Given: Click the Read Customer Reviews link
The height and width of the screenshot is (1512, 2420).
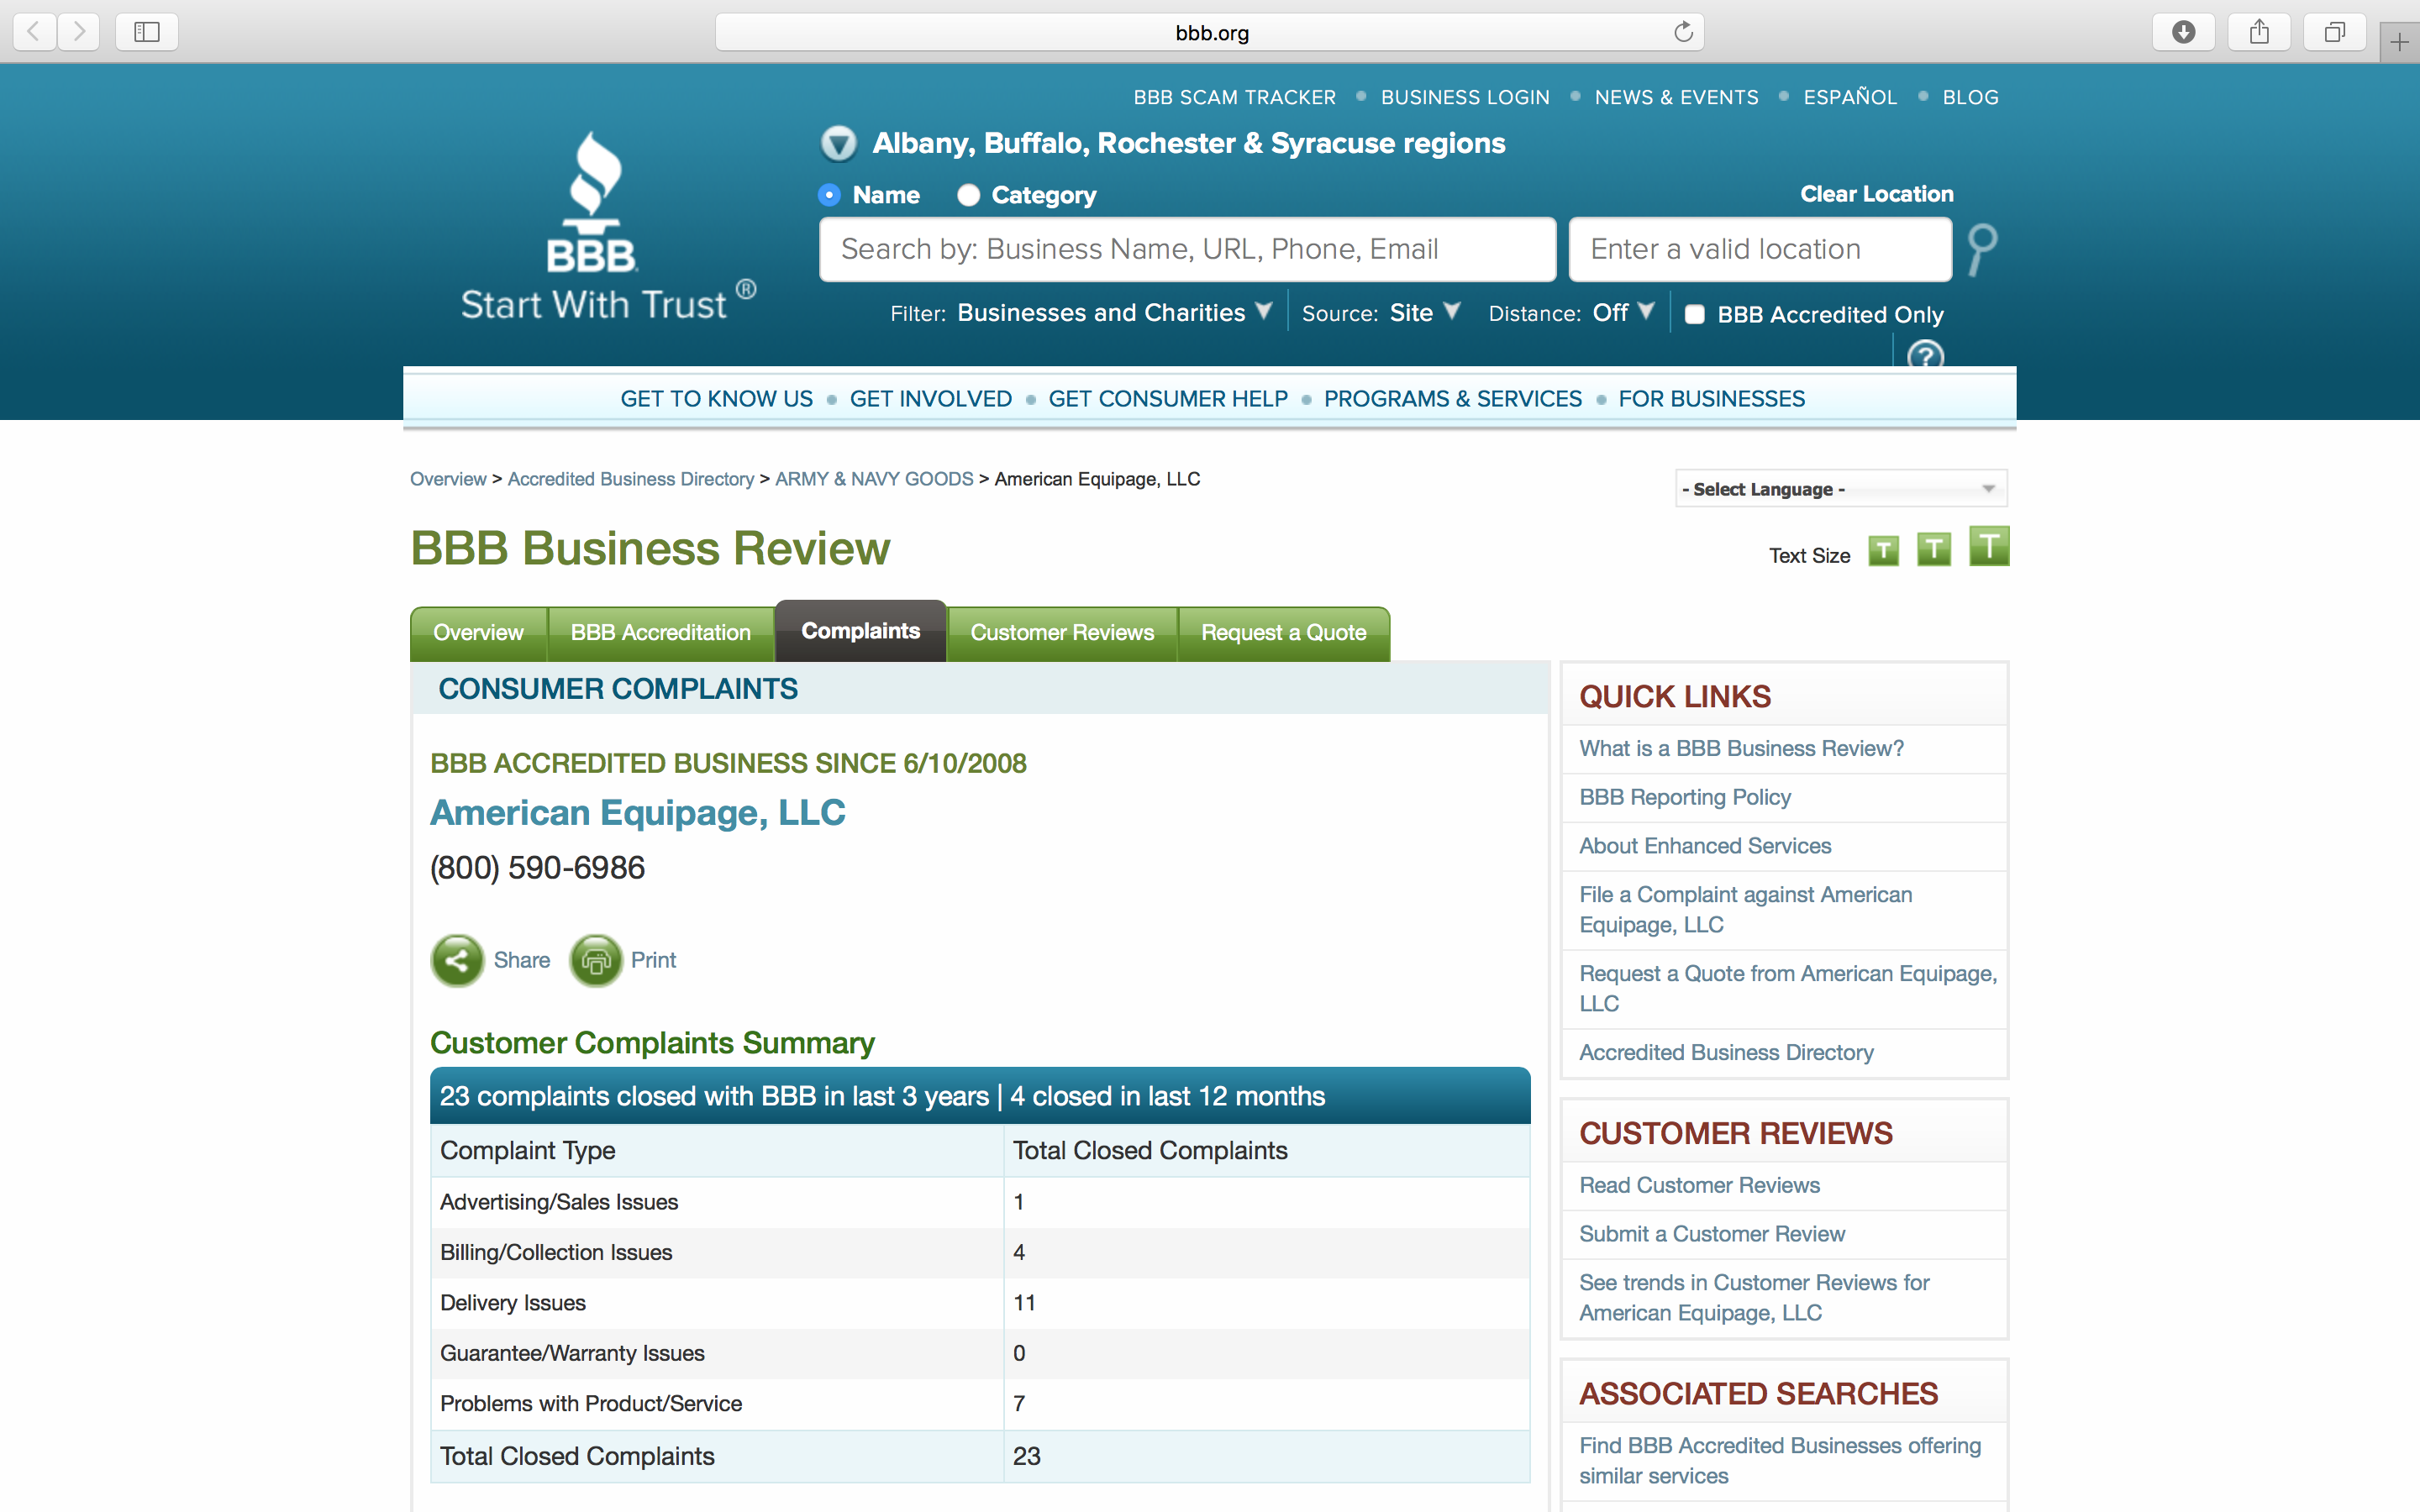Looking at the screenshot, I should pyautogui.click(x=1699, y=1185).
